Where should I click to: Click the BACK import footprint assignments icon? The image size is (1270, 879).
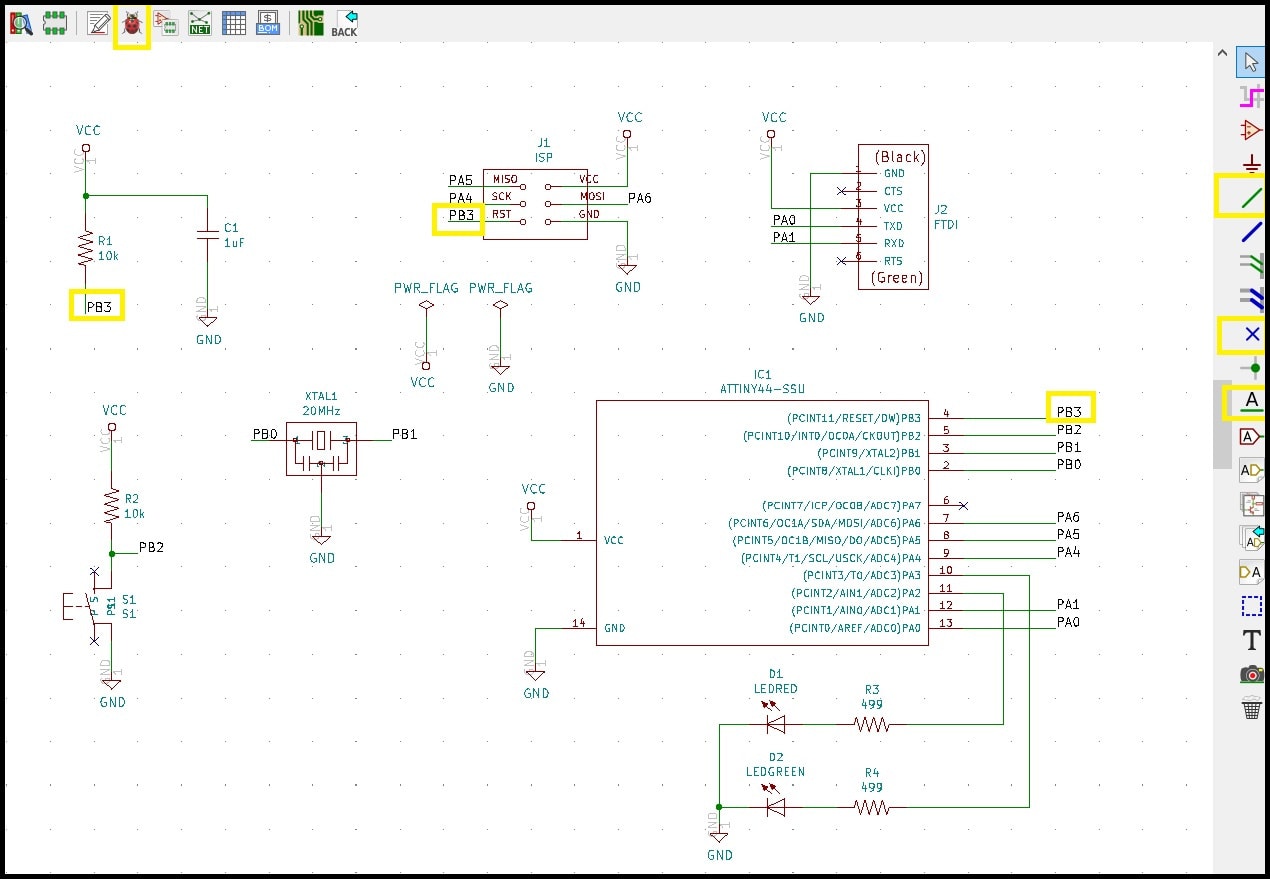pyautogui.click(x=345, y=24)
